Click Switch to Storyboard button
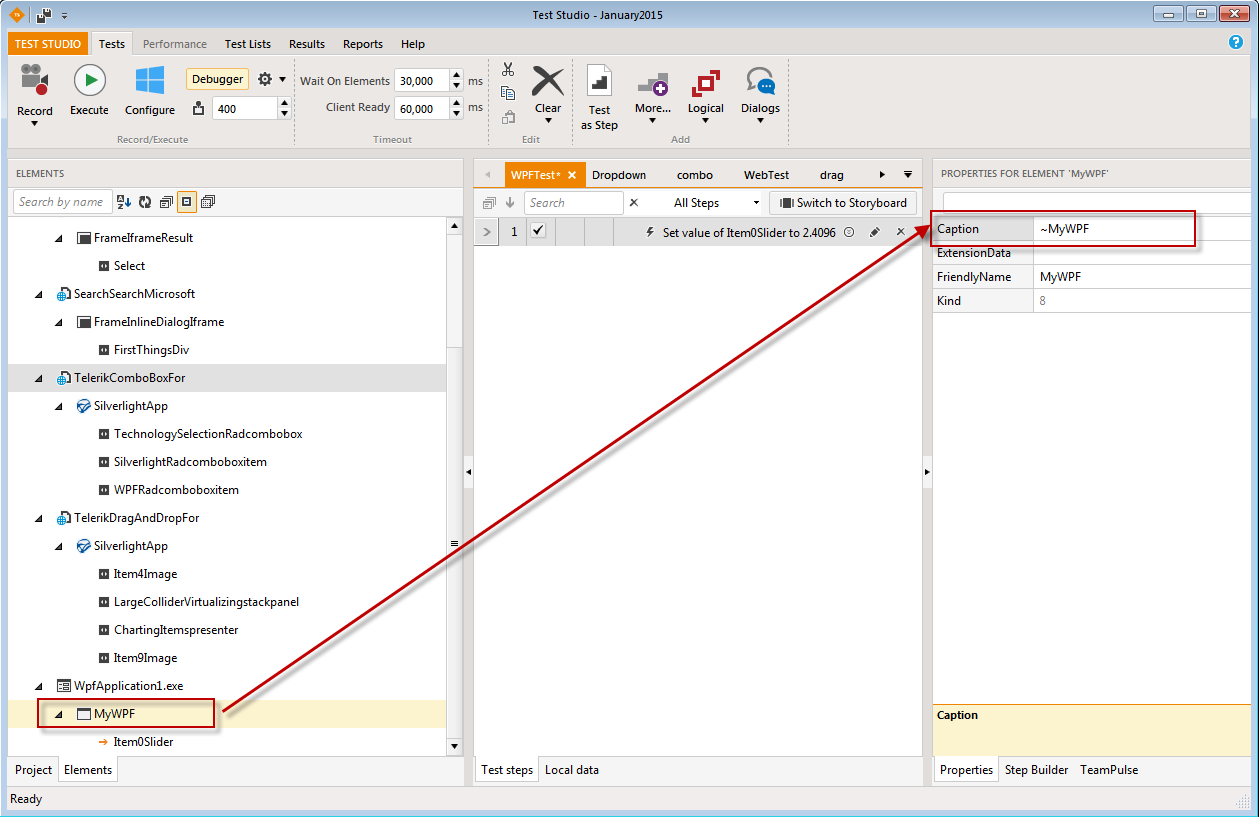Screen dimensions: 1259x817 pos(842,203)
